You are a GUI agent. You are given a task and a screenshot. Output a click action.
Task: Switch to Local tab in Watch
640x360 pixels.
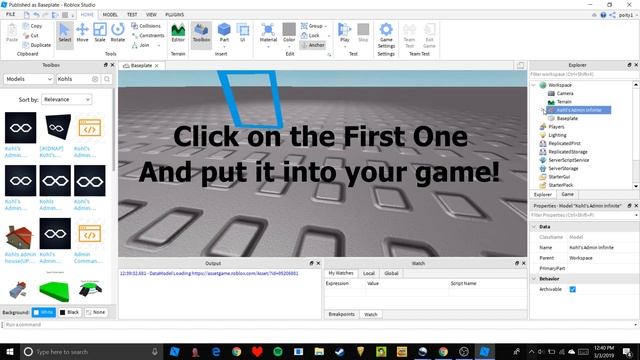pos(369,273)
